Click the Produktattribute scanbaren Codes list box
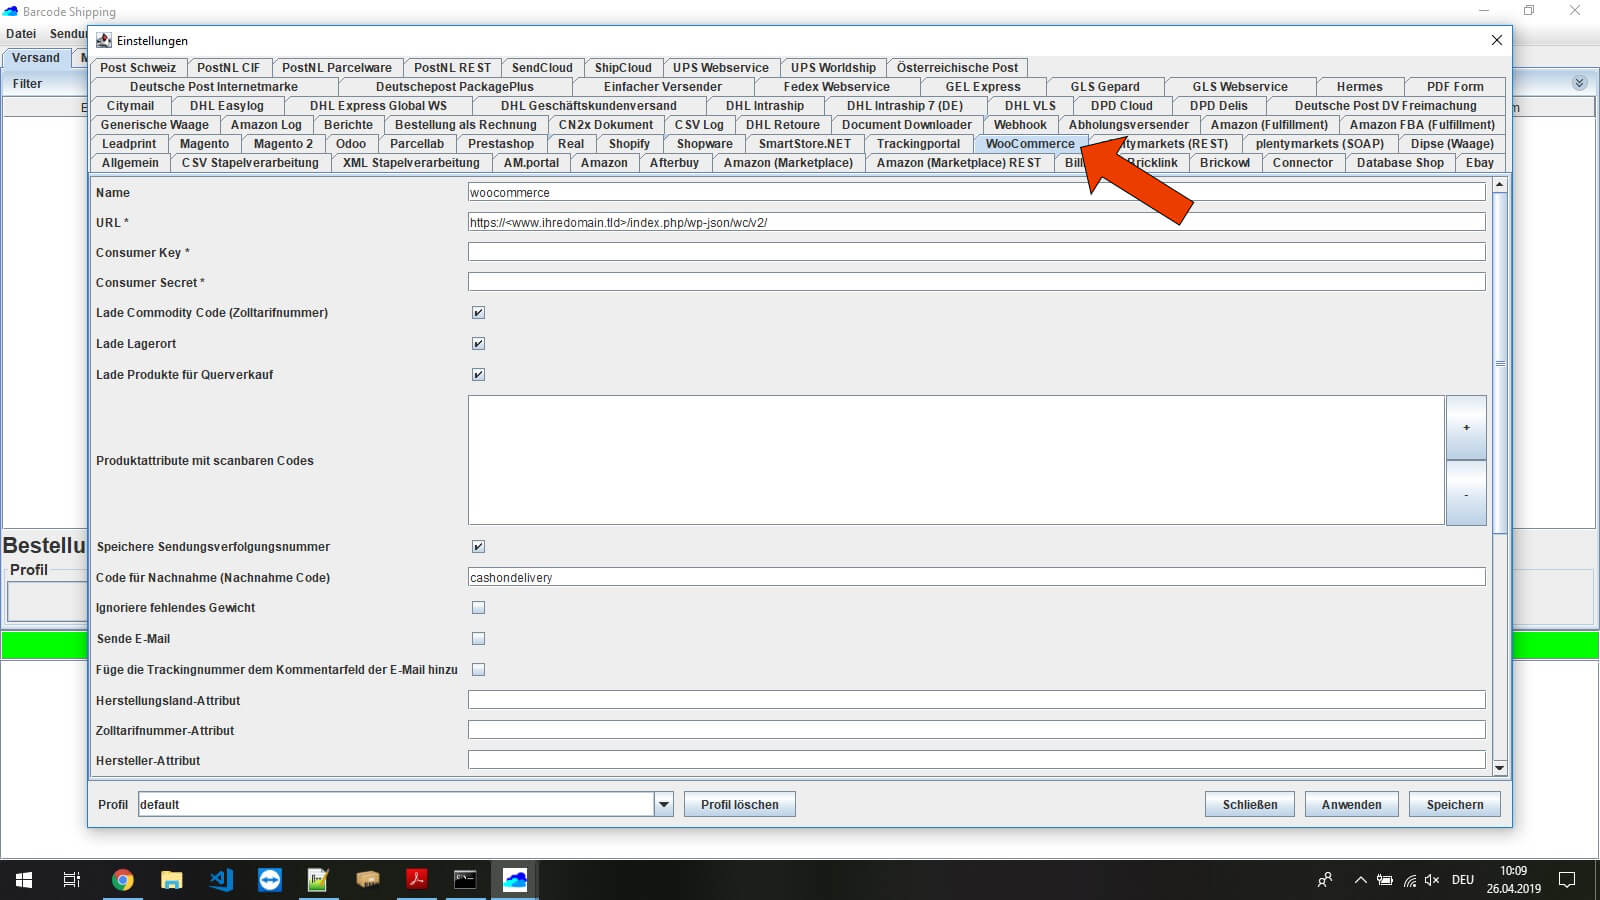The width and height of the screenshot is (1600, 900). click(956, 460)
